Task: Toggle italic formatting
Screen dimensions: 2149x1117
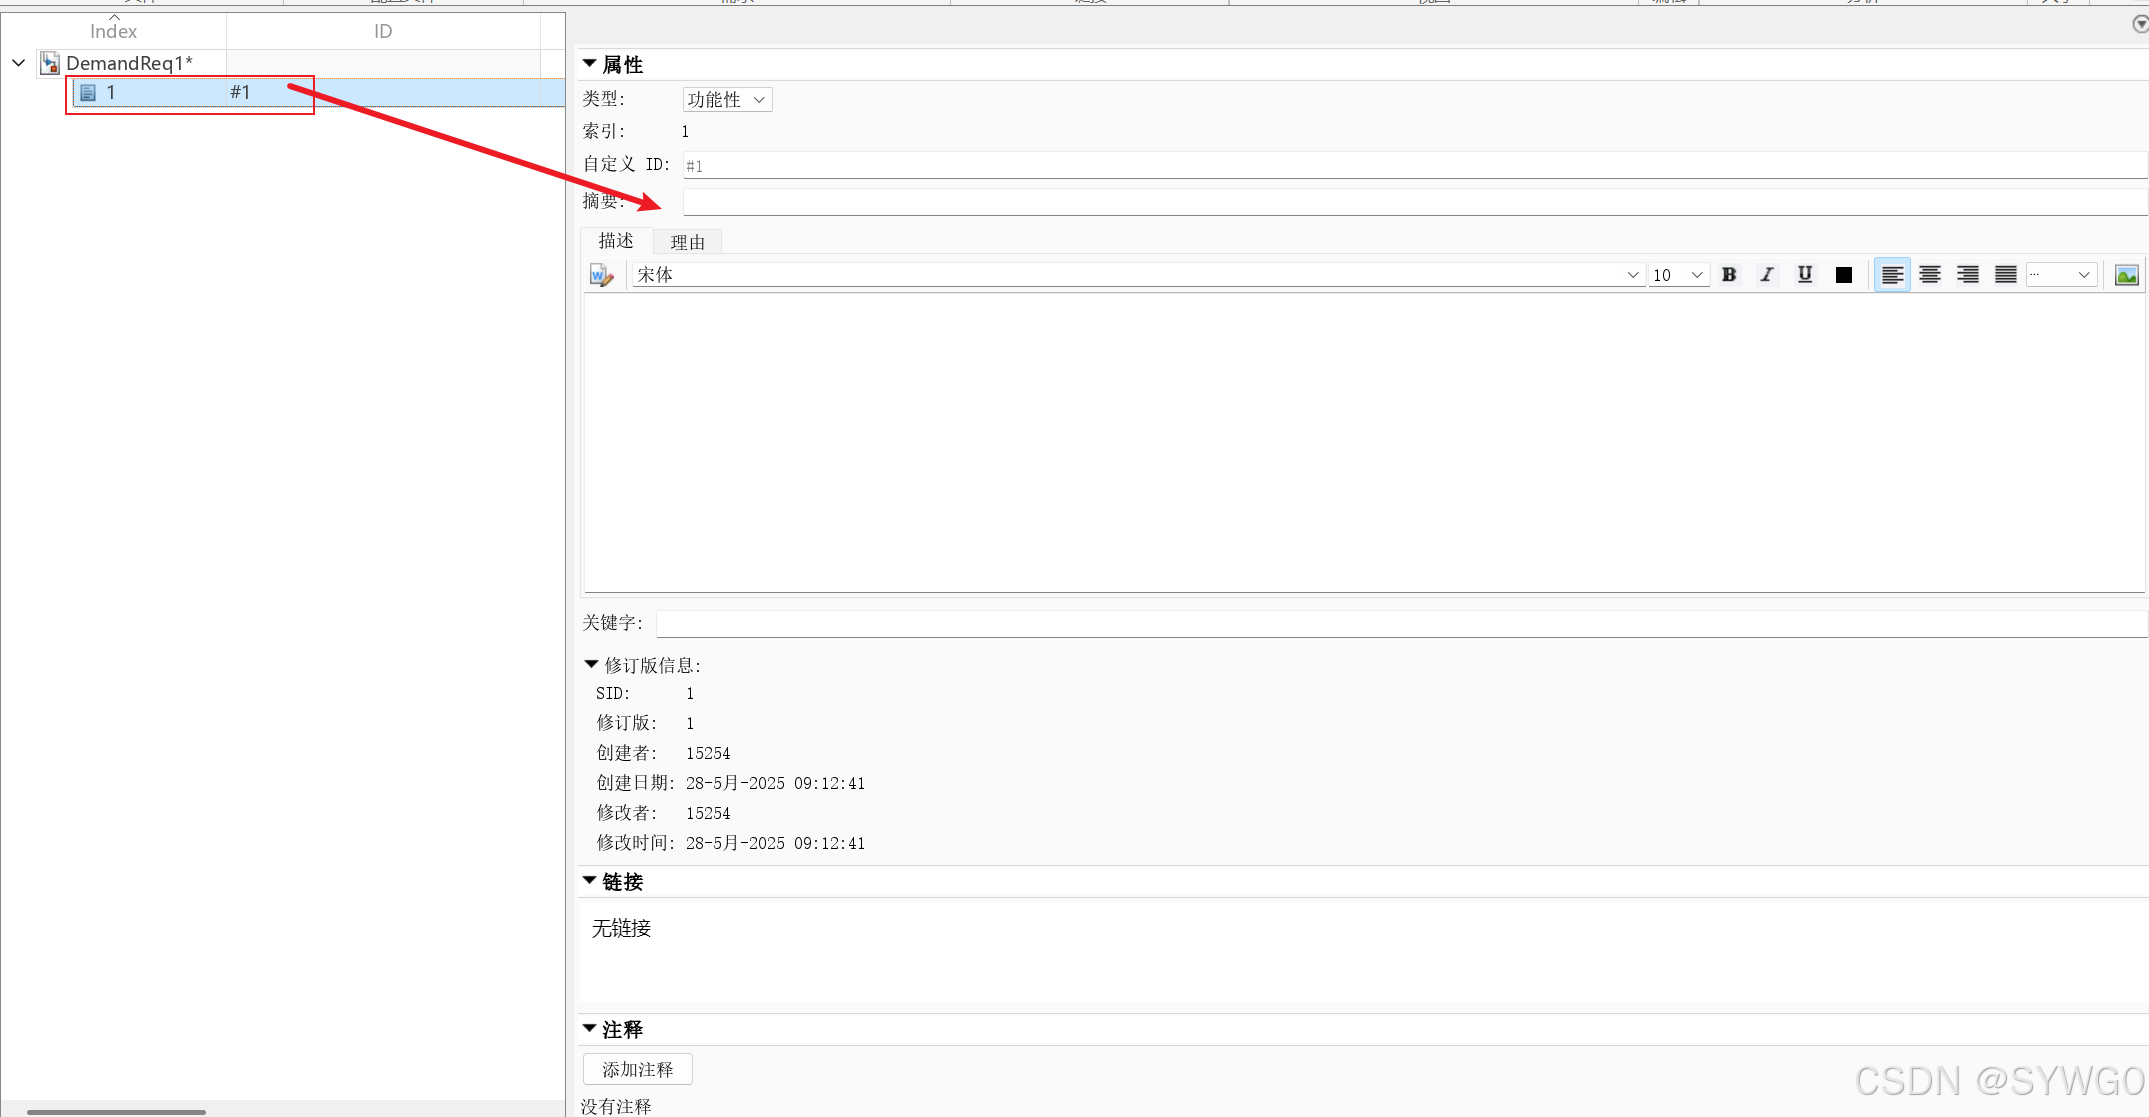Action: 1767,275
